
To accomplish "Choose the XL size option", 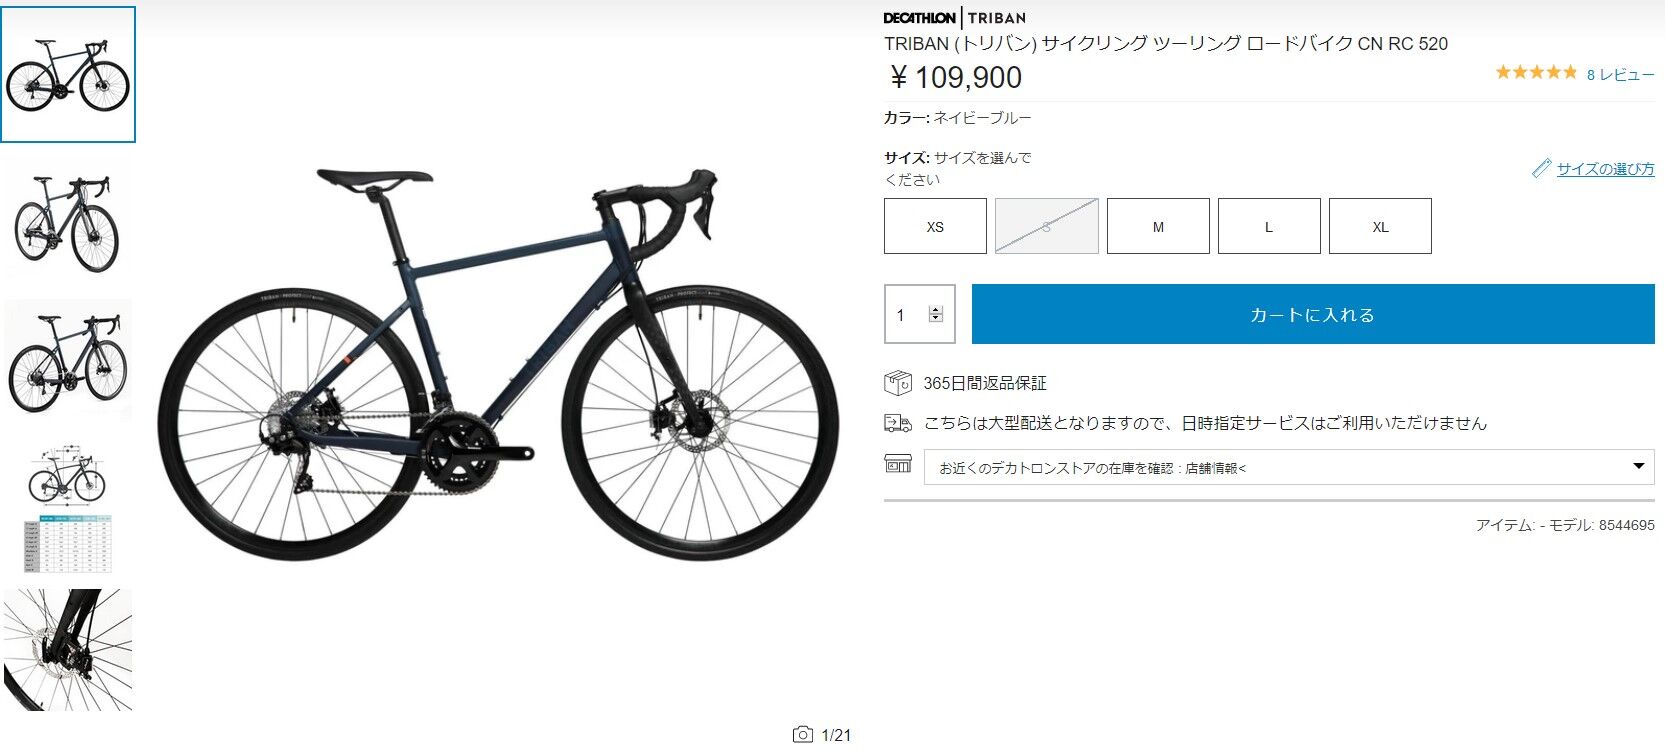I will point(1380,226).
